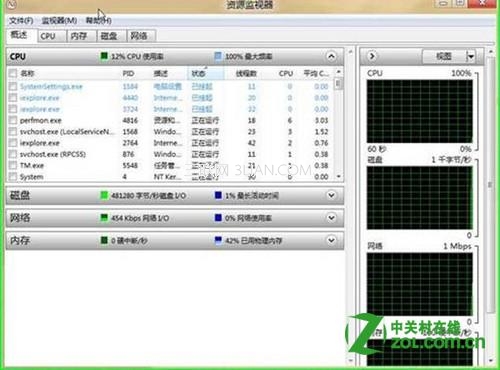500x370 pixels.
Task: Select the TM.exe process name
Action: [x=32, y=166]
